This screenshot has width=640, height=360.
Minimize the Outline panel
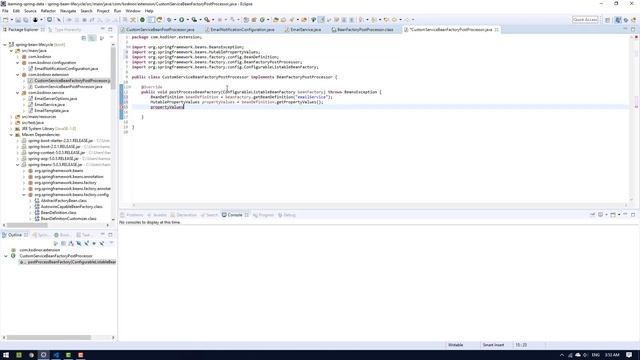103,235
